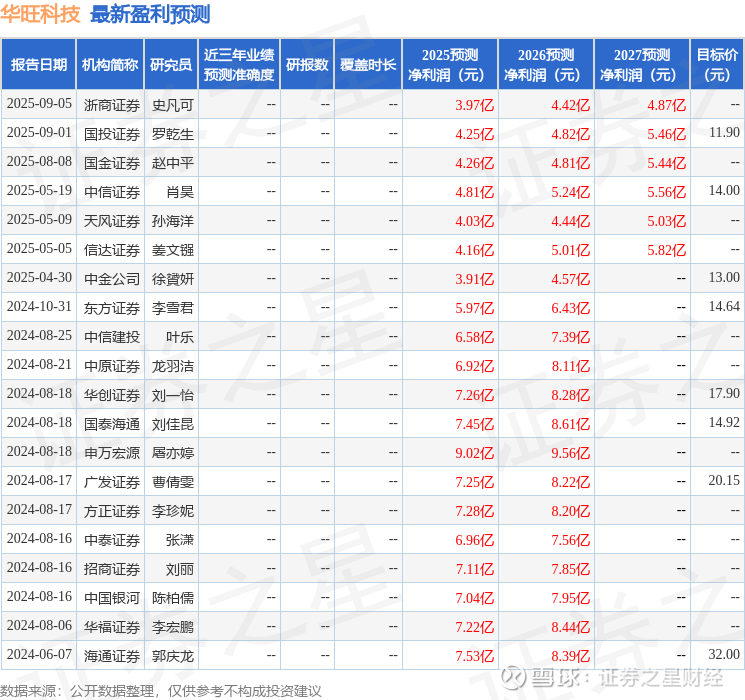The image size is (745, 700).
Task: Select the 中国银河 cell
Action: (x=112, y=598)
